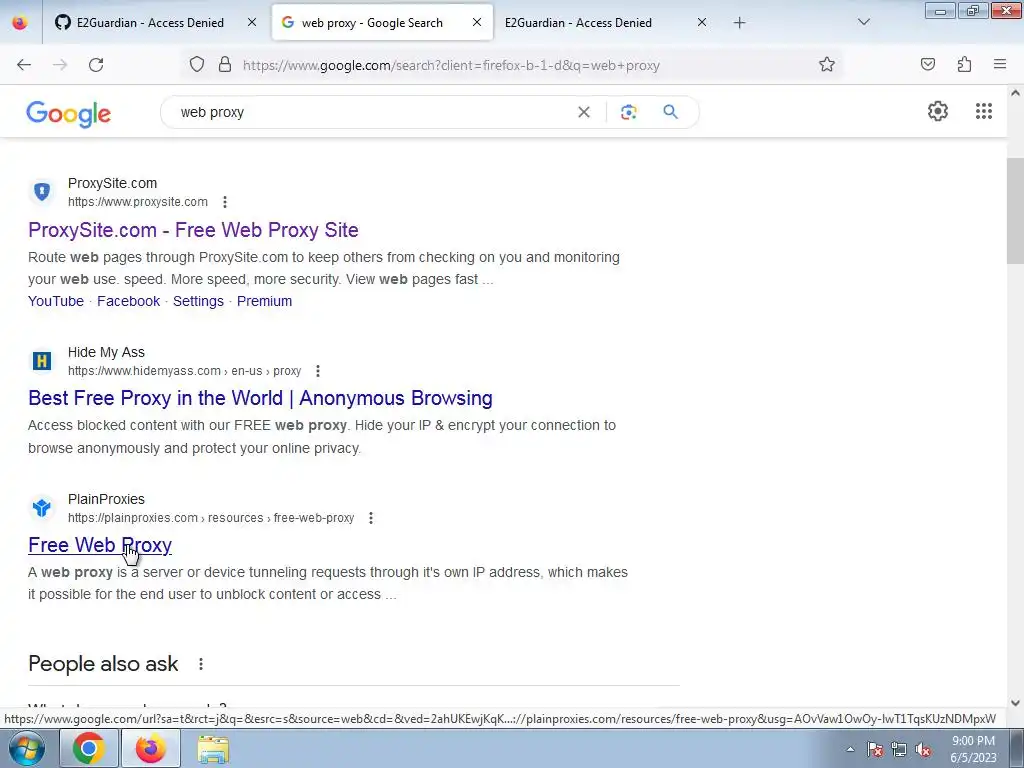
Task: Open the Firefox hamburger menu
Action: [x=1000, y=64]
